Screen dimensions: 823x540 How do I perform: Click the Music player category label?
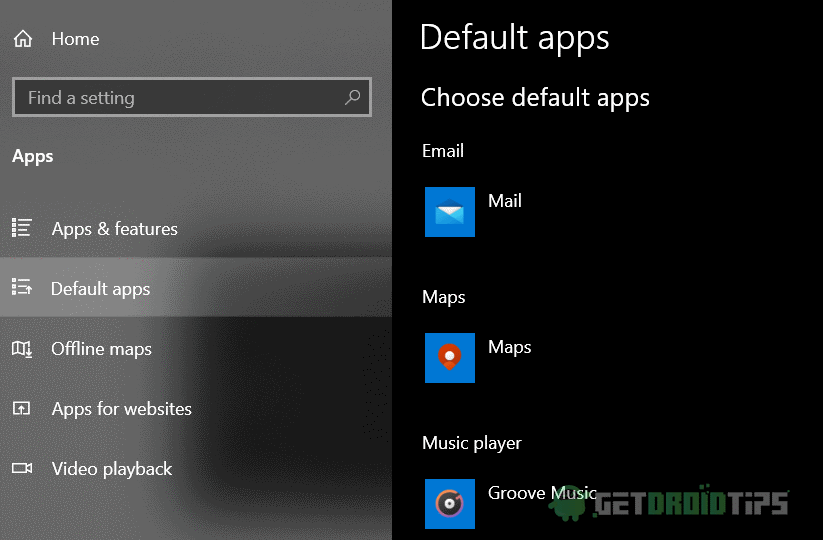(471, 443)
